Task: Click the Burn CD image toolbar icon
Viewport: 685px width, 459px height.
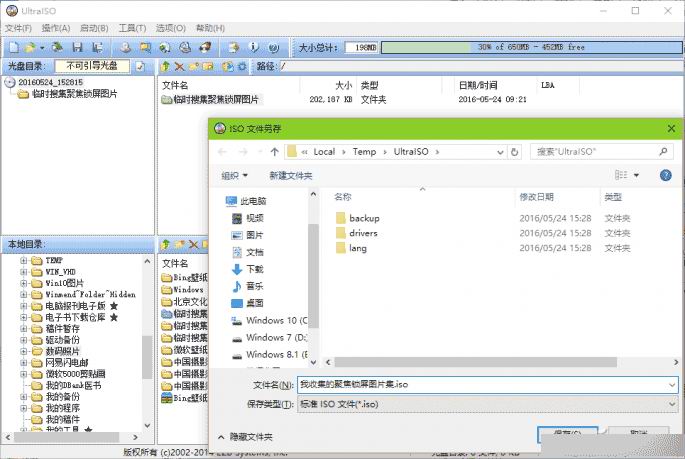Action: [x=205, y=47]
